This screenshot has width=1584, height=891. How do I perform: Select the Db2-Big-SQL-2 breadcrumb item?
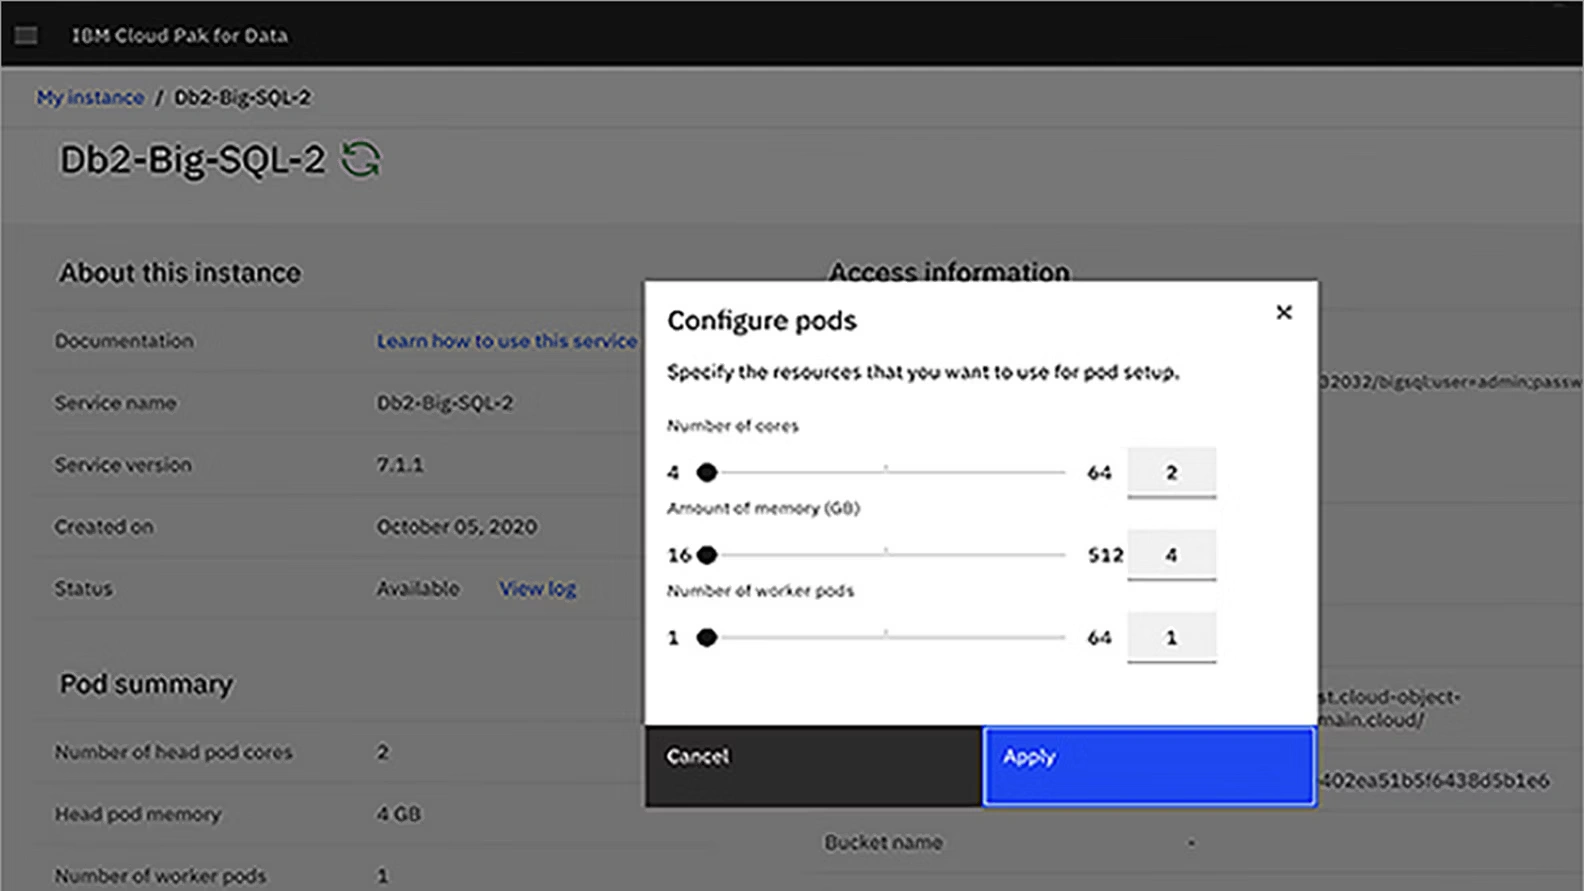242,98
